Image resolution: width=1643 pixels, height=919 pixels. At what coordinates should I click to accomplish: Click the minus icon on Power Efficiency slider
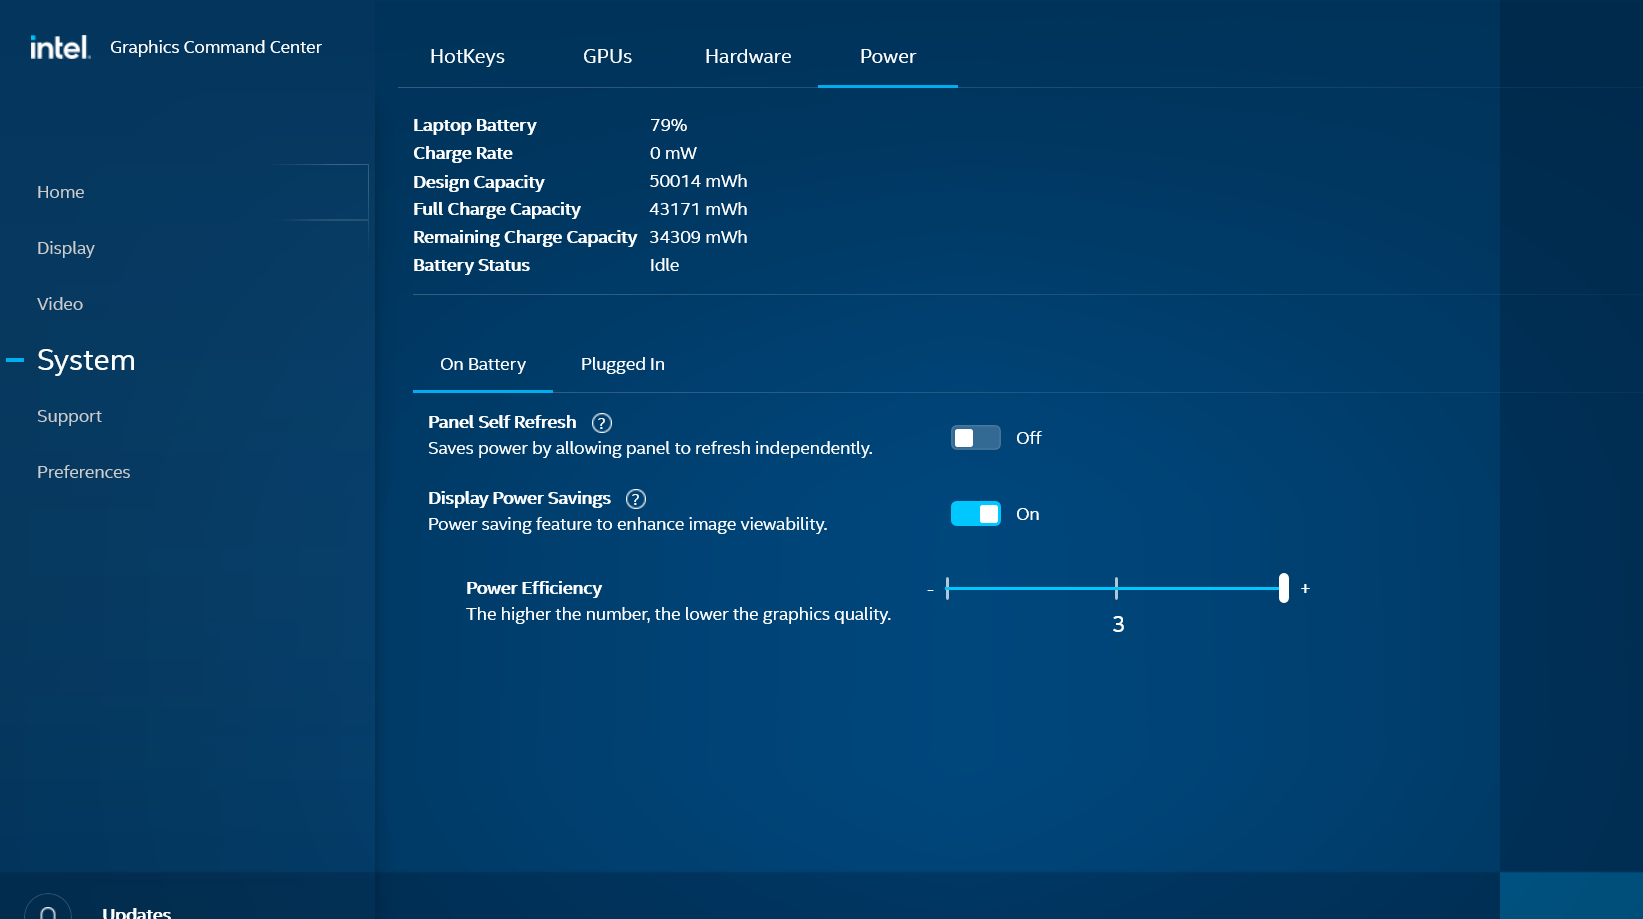(929, 589)
